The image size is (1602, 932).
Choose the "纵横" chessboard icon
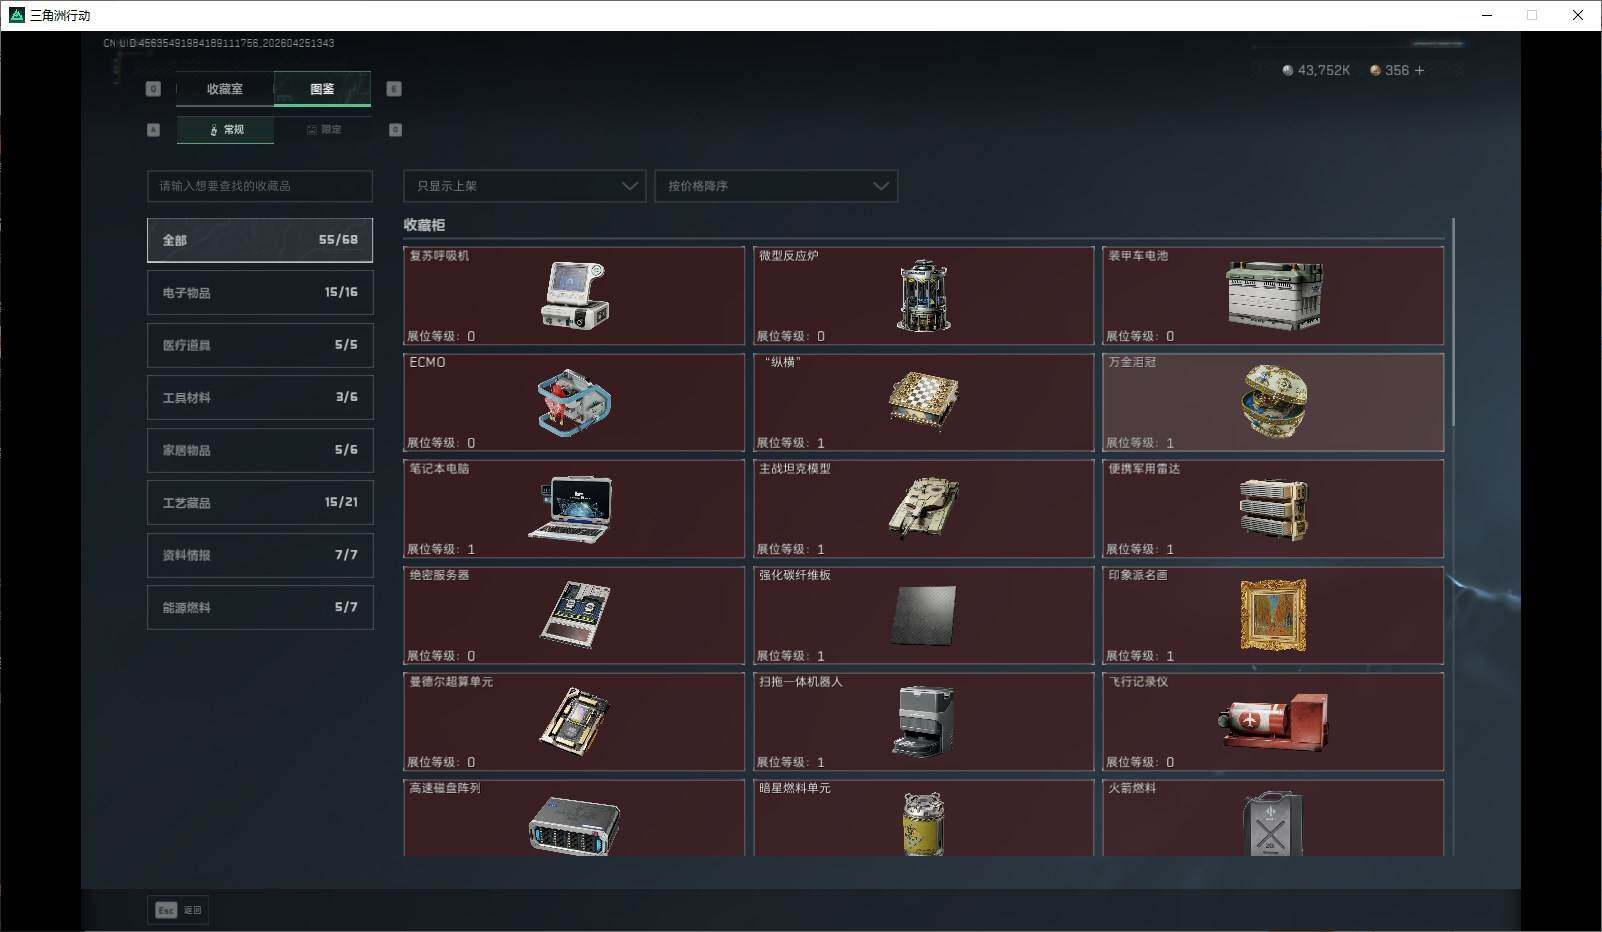(923, 401)
